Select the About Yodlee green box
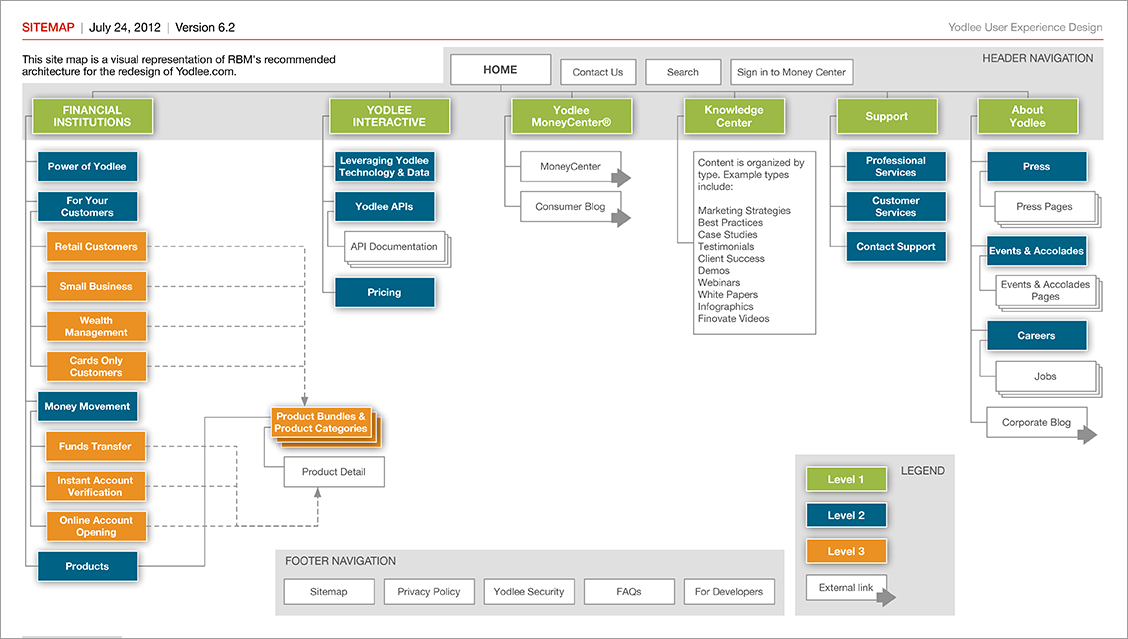 click(1027, 116)
